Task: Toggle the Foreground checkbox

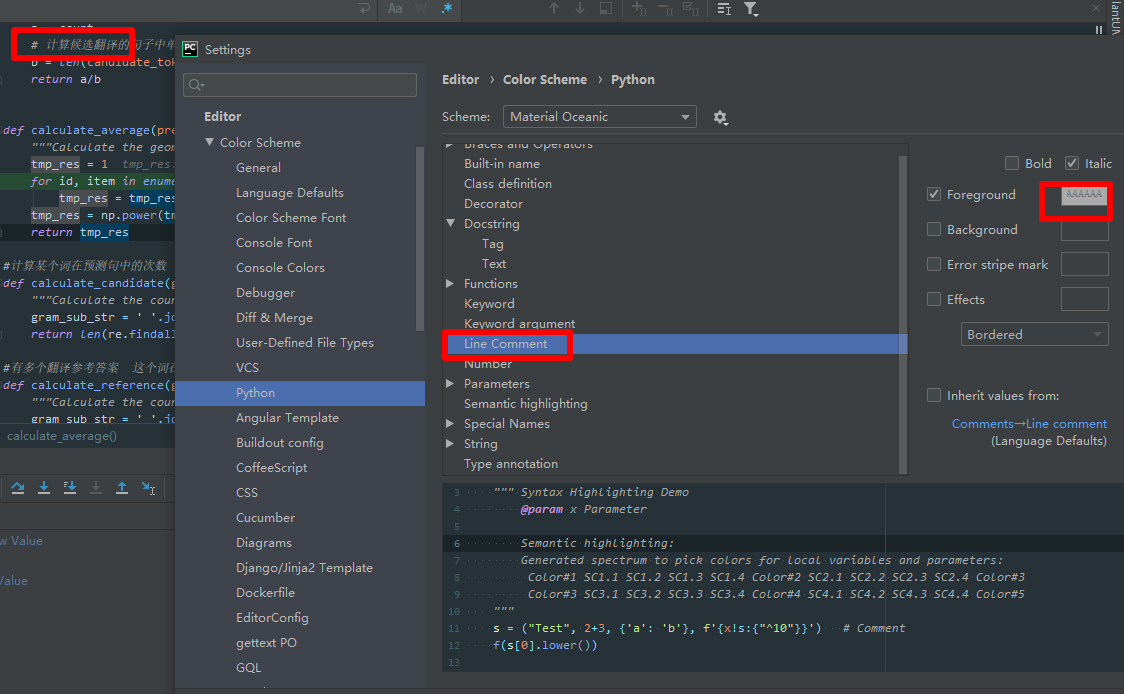Action: tap(933, 194)
